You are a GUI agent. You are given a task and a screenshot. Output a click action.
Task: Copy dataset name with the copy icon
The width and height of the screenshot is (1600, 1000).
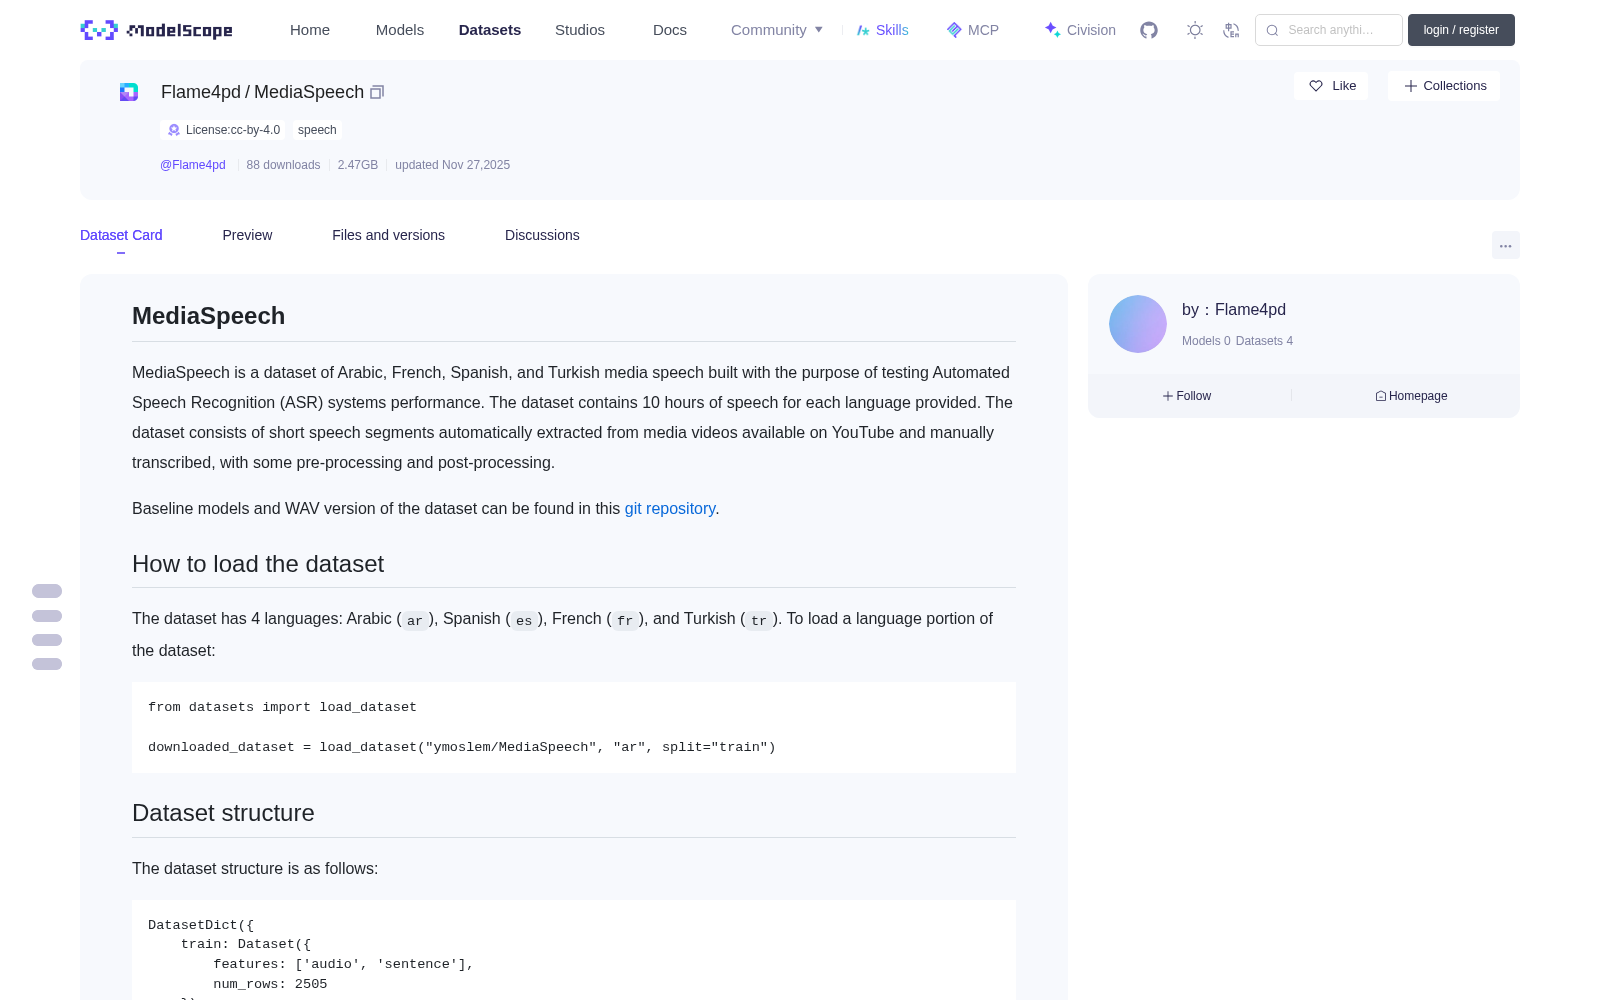[x=377, y=92]
